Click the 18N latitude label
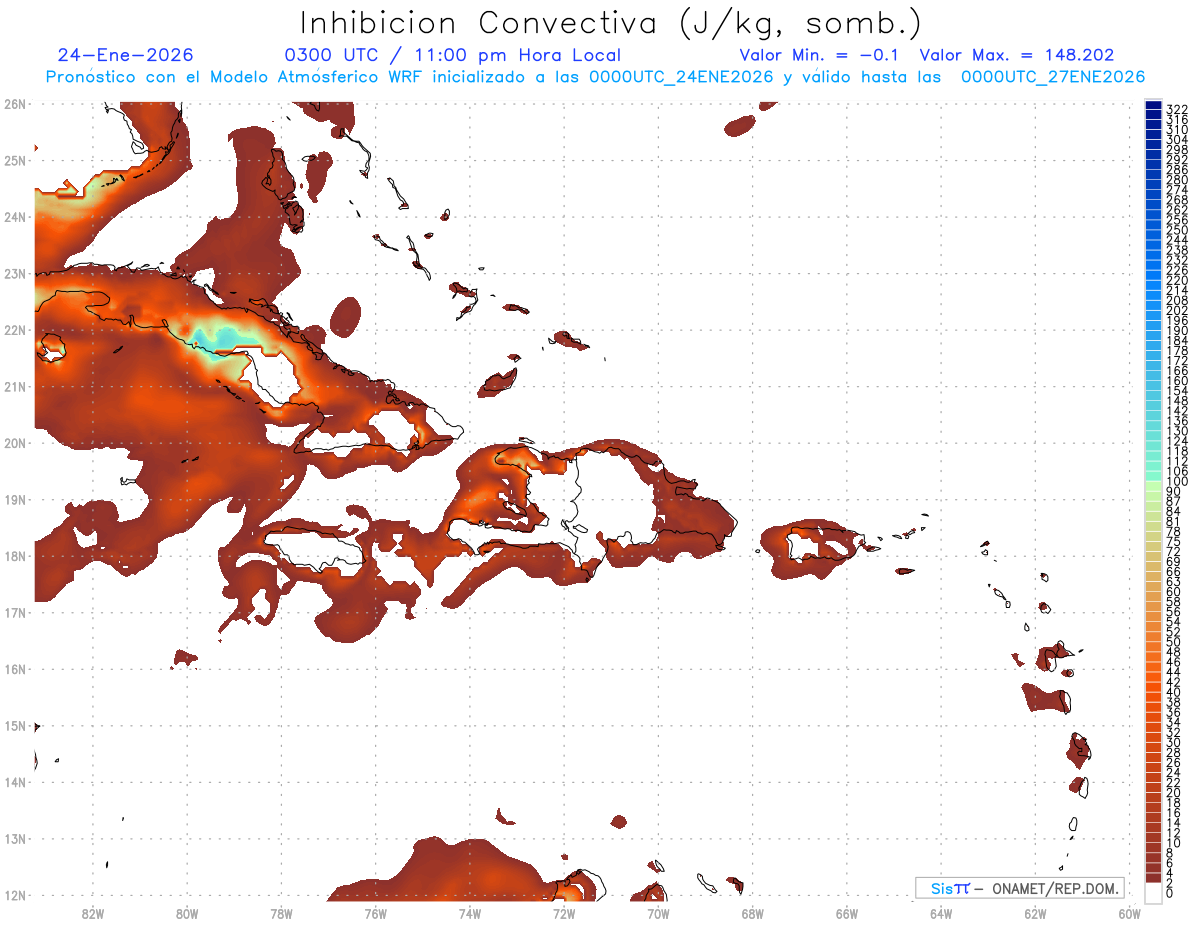 tap(14, 556)
